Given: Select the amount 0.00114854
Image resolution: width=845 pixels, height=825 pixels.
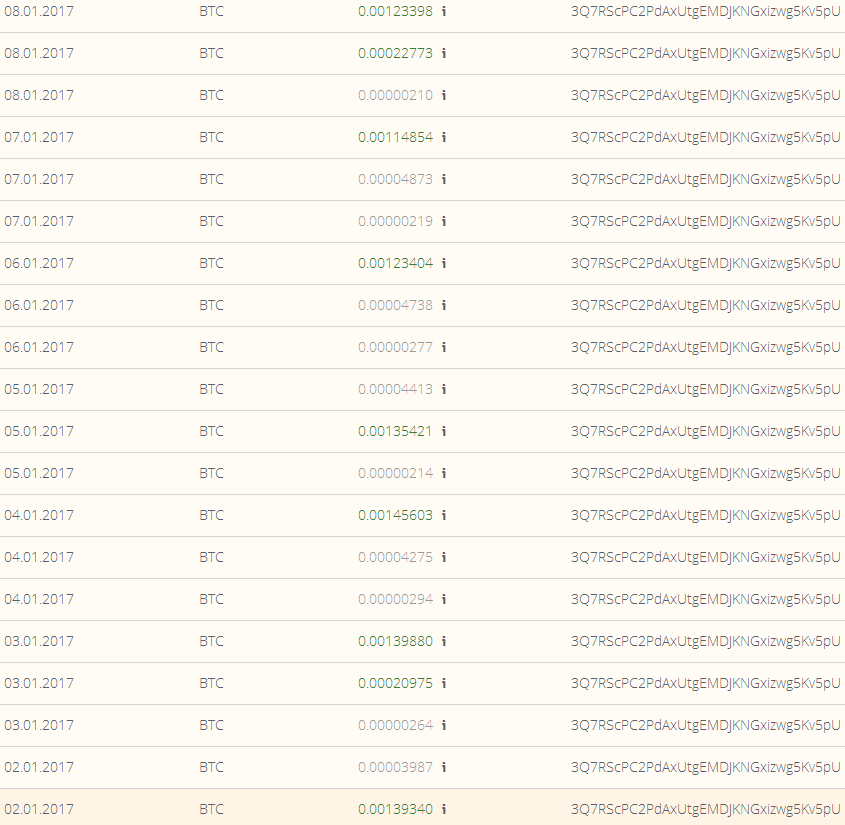Looking at the screenshot, I should click(396, 137).
